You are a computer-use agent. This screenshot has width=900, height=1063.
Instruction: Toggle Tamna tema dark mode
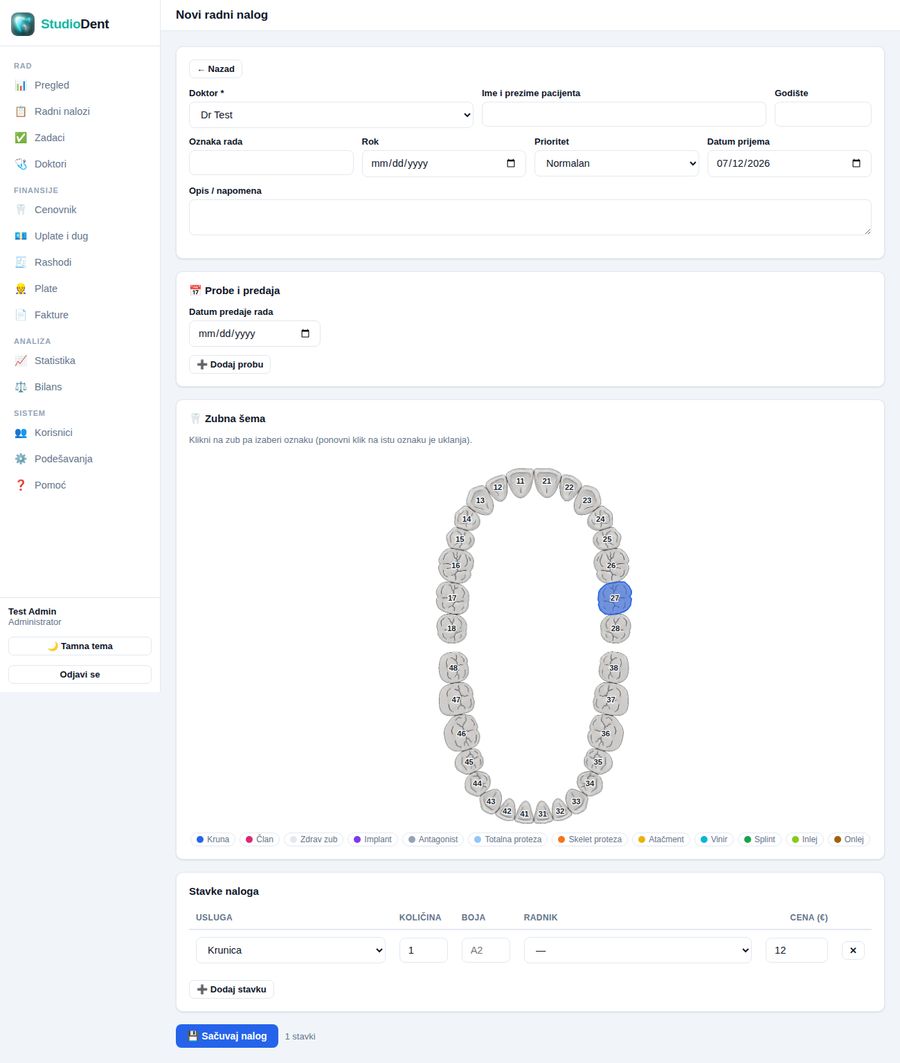(x=80, y=646)
